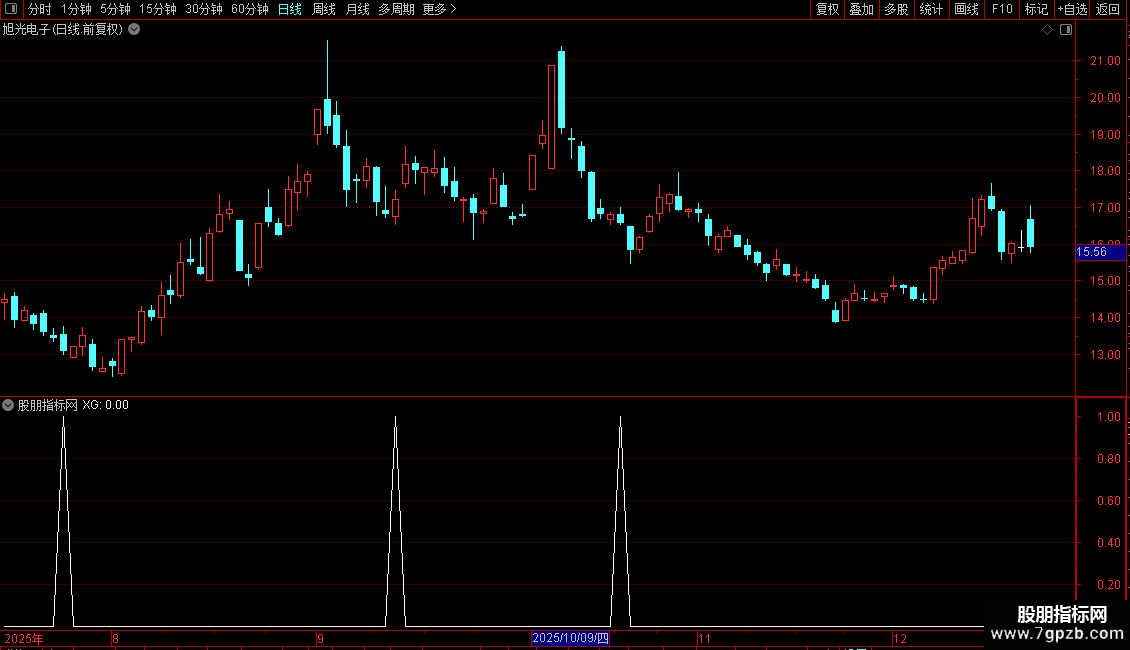This screenshot has height=650, width=1130.
Task: Click the 2025年 label on time axis
Action: pos(24,638)
